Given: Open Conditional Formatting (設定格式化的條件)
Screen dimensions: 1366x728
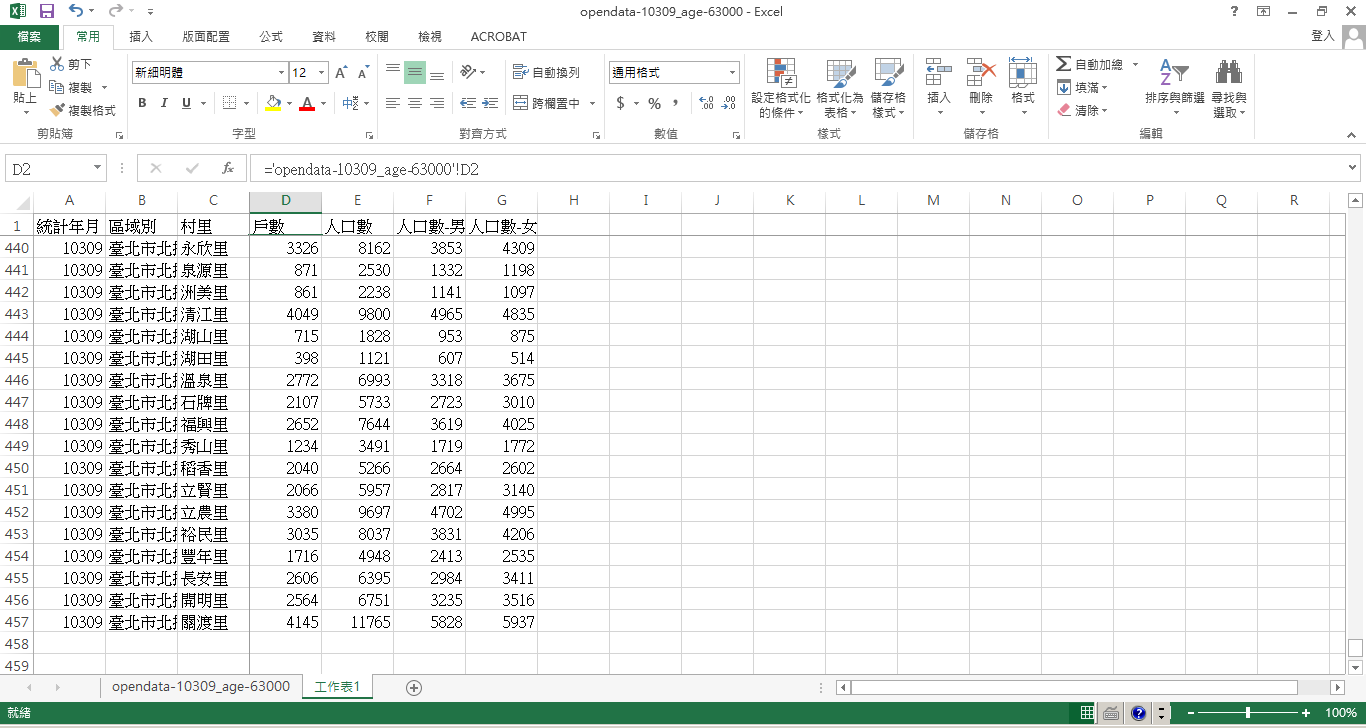Looking at the screenshot, I should pos(780,88).
